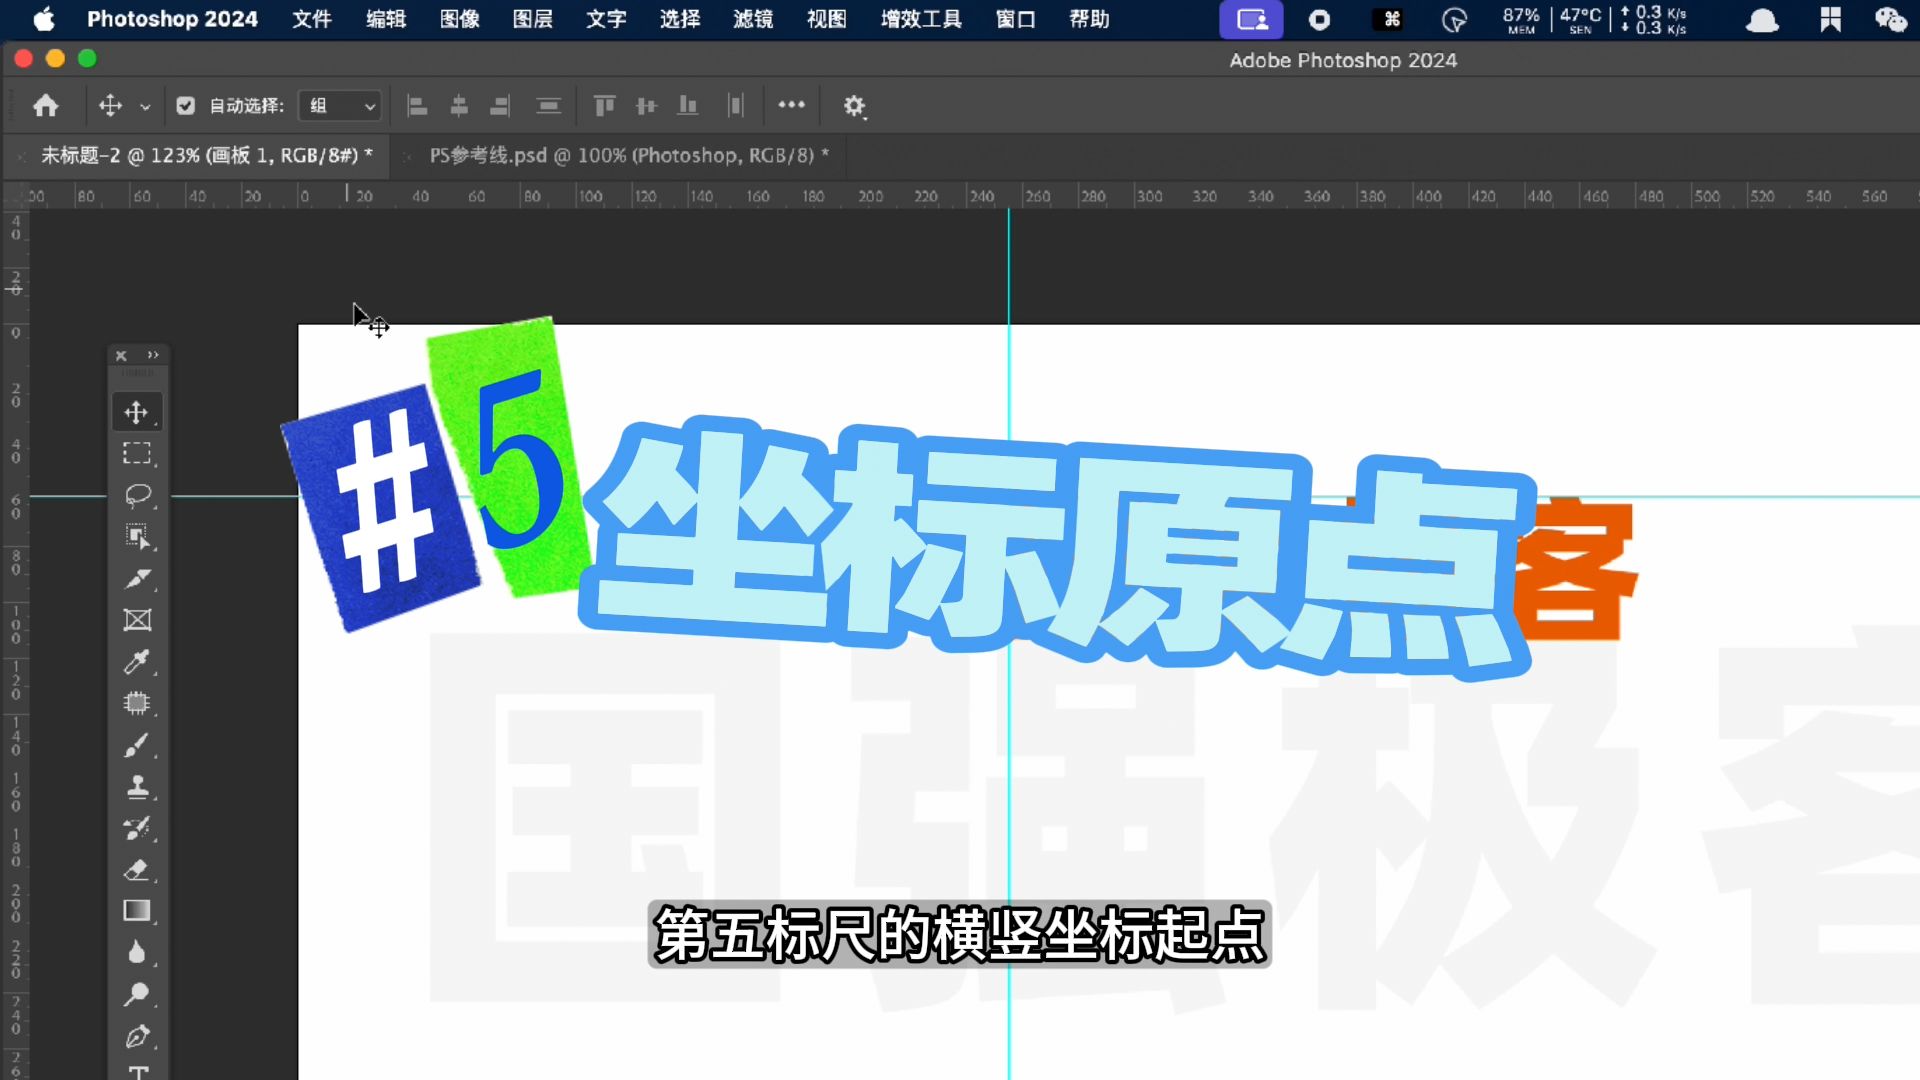Open Move tool settings gear
Image resolution: width=1920 pixels, height=1080 pixels.
click(854, 106)
